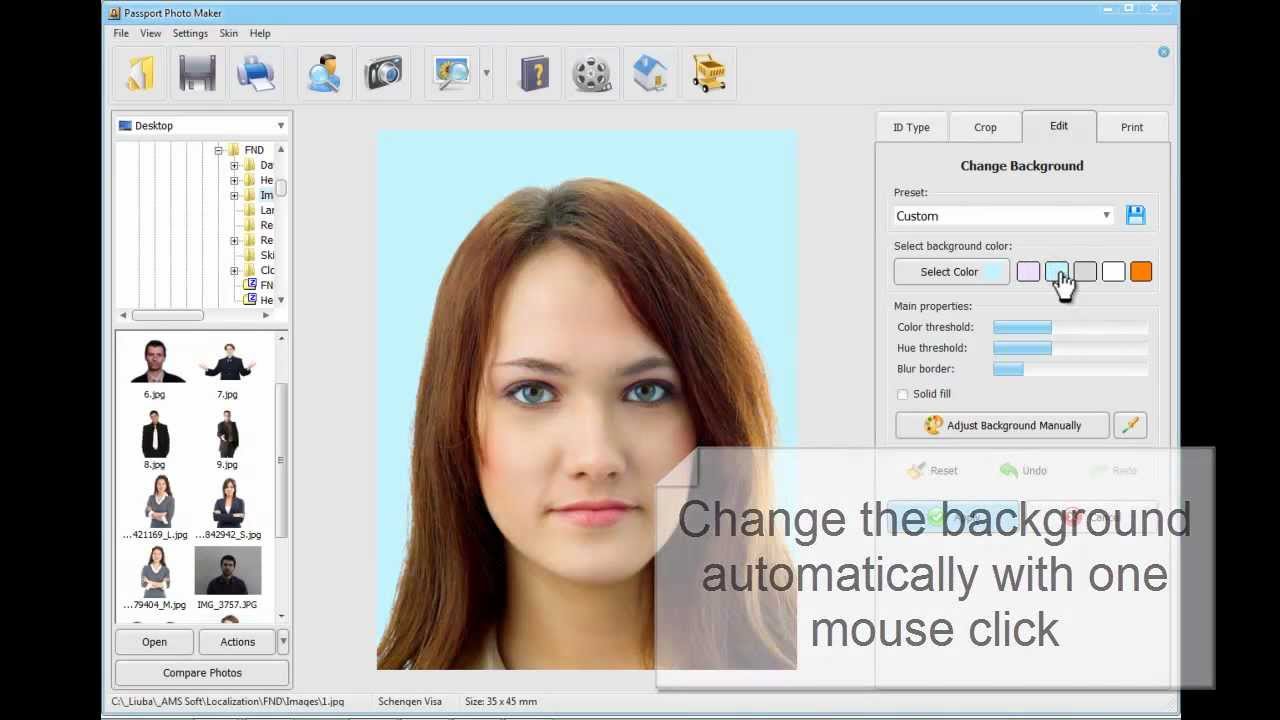Click the person with magnifier icon
1280x720 pixels.
(325, 73)
